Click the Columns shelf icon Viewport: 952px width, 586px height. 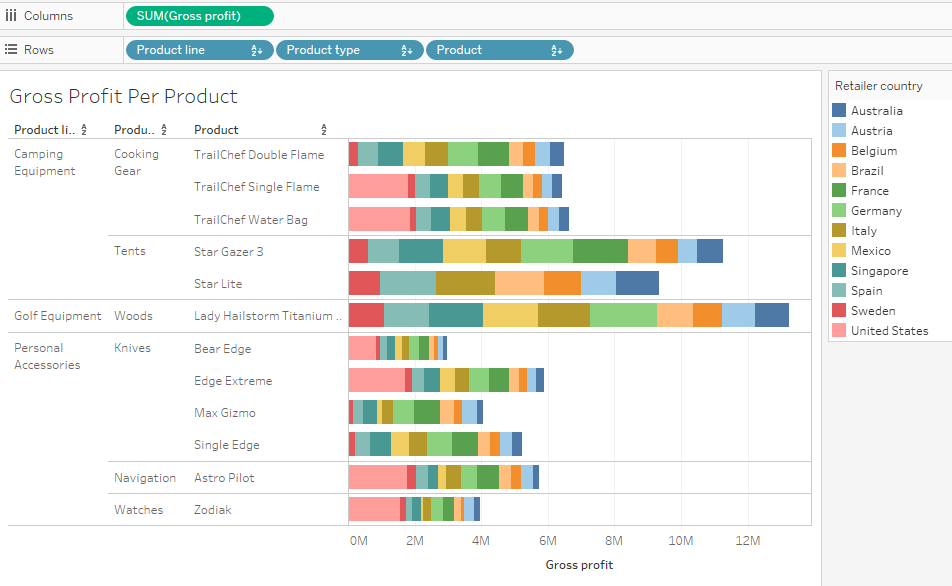coord(12,15)
